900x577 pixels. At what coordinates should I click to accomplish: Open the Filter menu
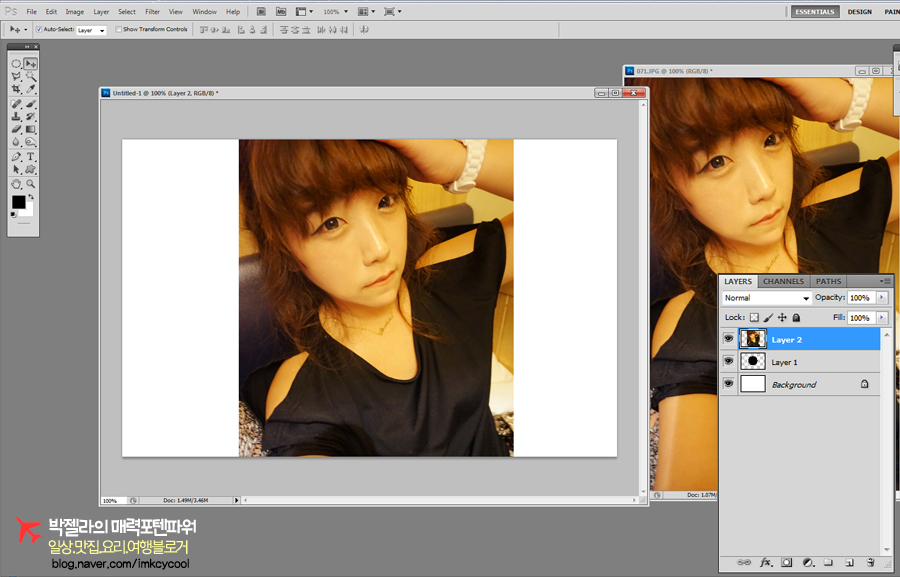[x=152, y=12]
